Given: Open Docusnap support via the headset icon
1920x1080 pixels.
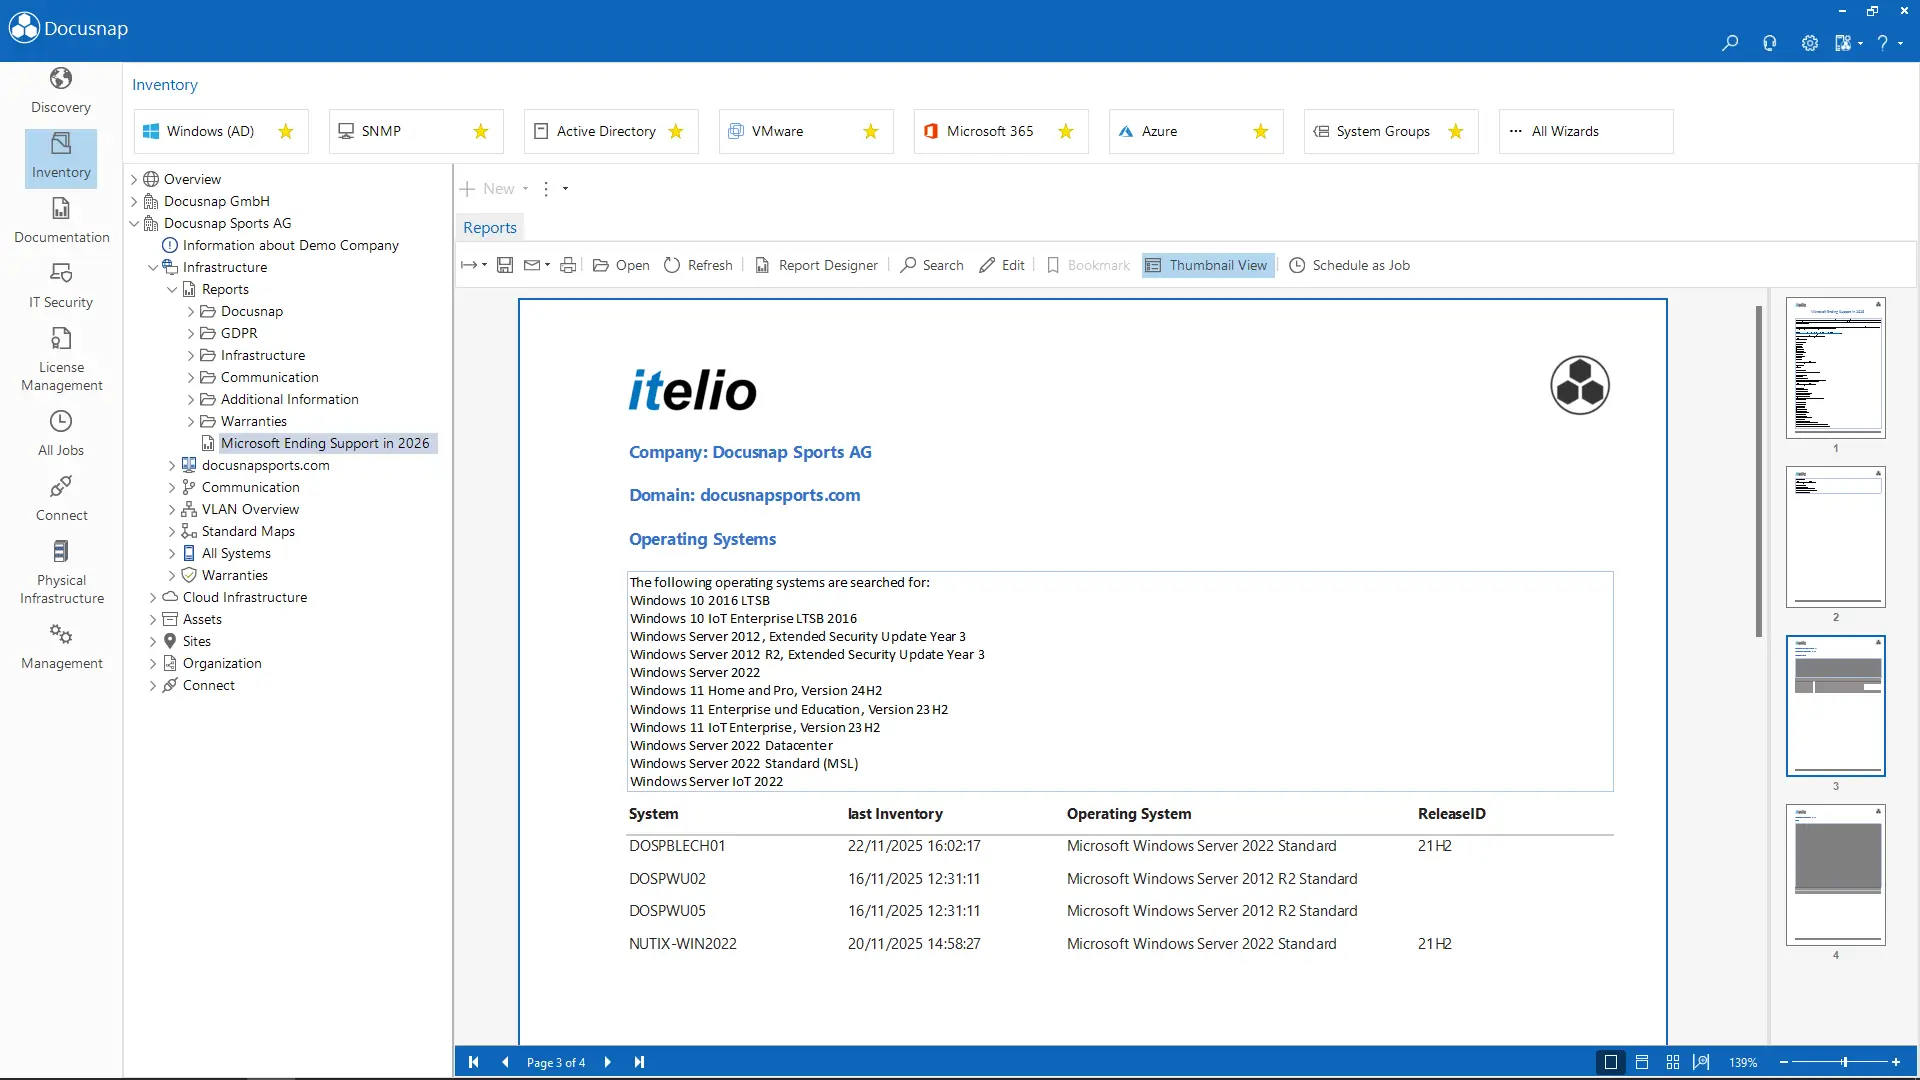Looking at the screenshot, I should (x=1769, y=44).
